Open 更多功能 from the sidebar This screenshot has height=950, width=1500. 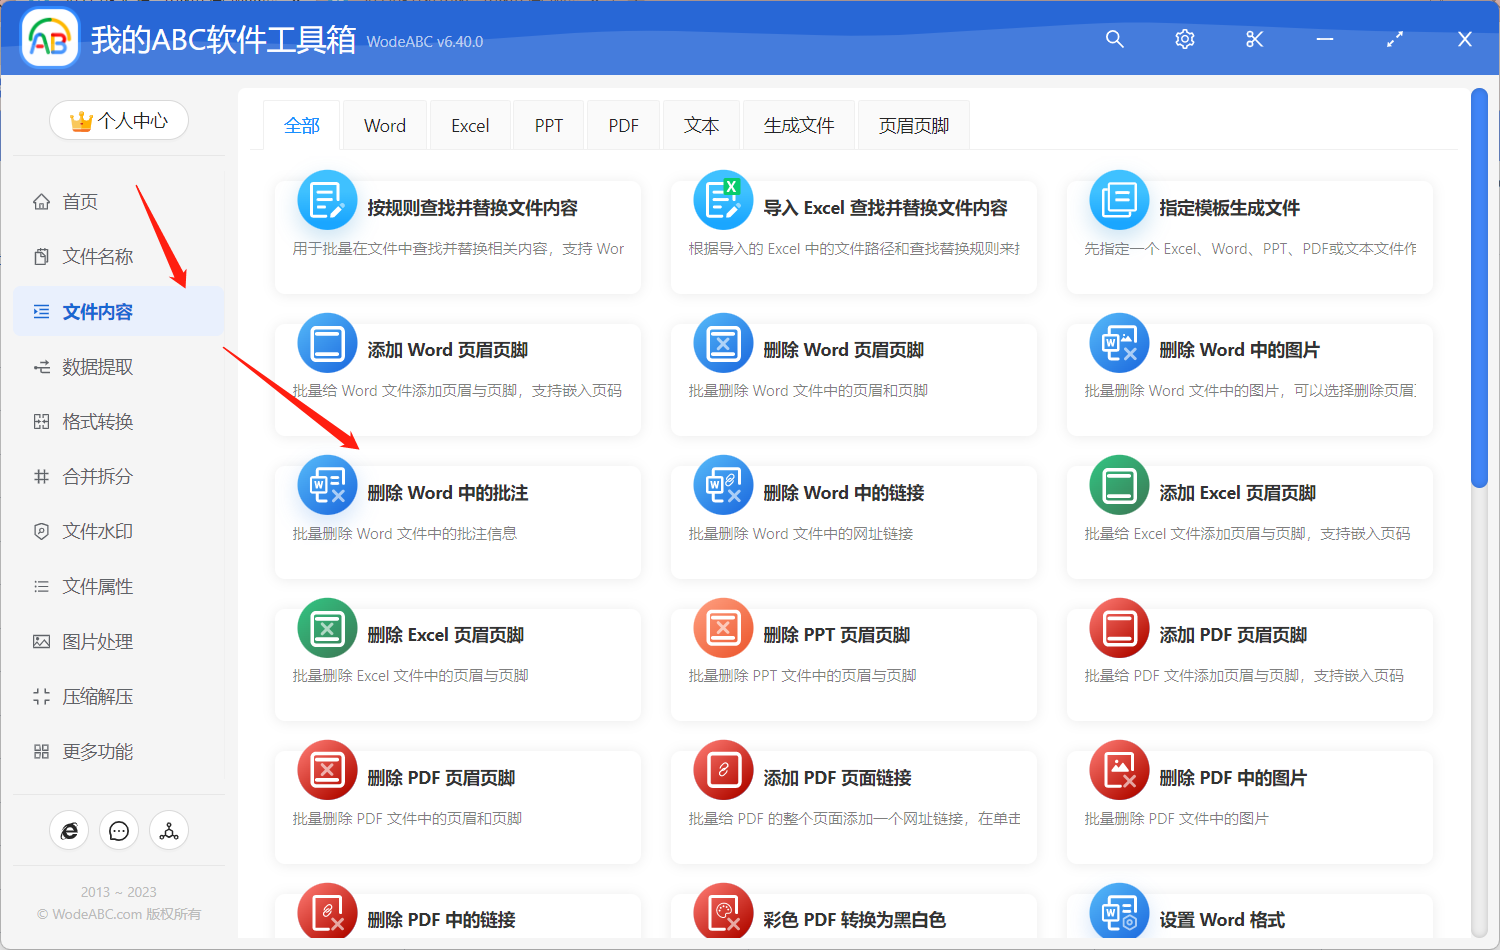(90, 751)
